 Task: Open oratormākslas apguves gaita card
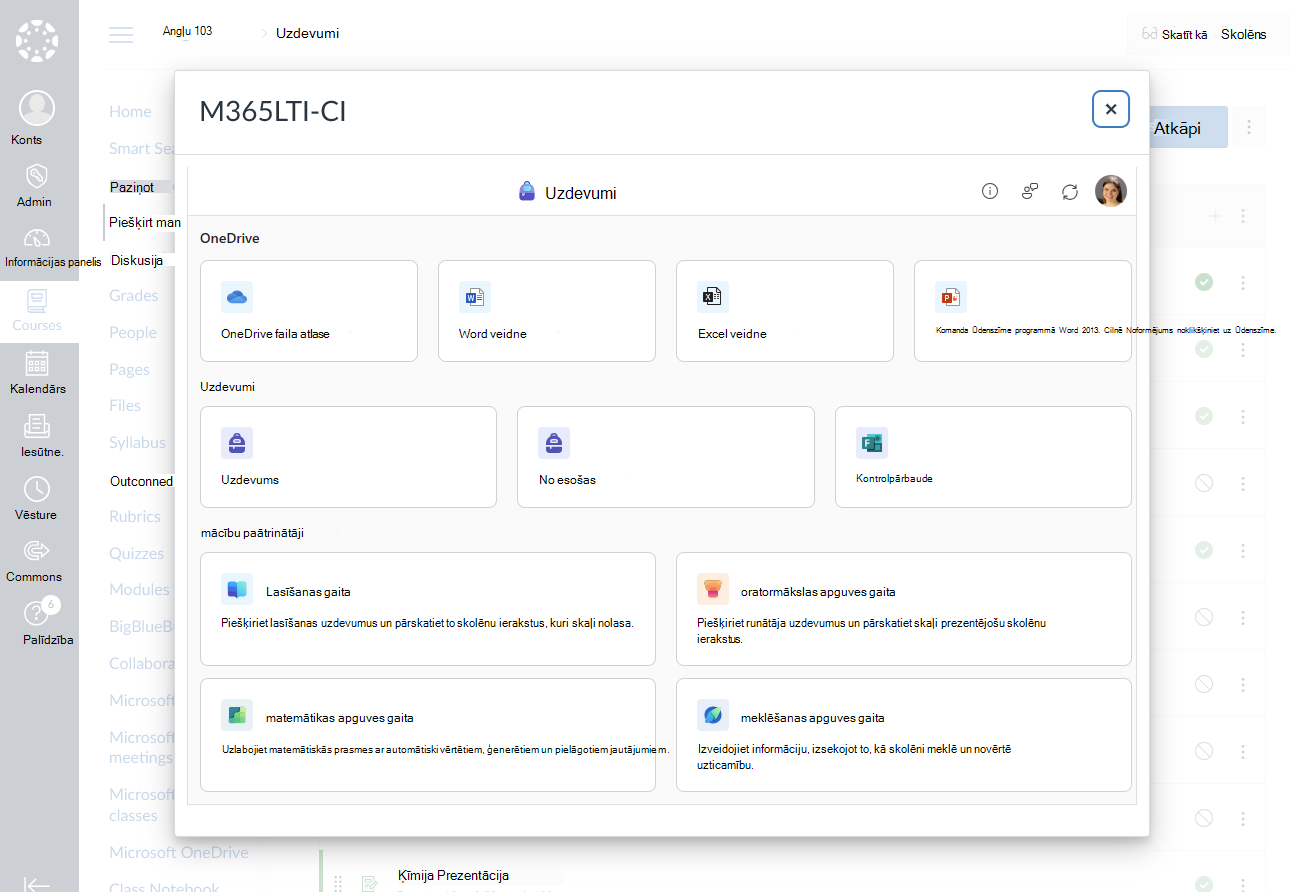click(x=904, y=609)
